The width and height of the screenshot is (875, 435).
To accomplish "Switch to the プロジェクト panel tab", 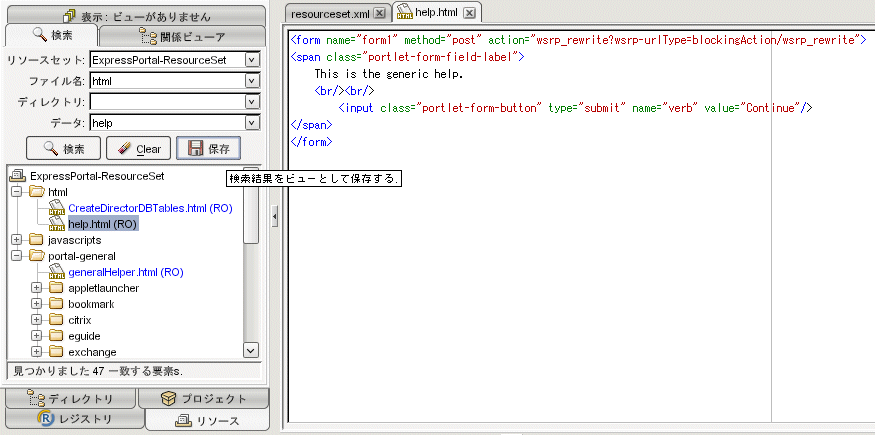I will coord(204,399).
